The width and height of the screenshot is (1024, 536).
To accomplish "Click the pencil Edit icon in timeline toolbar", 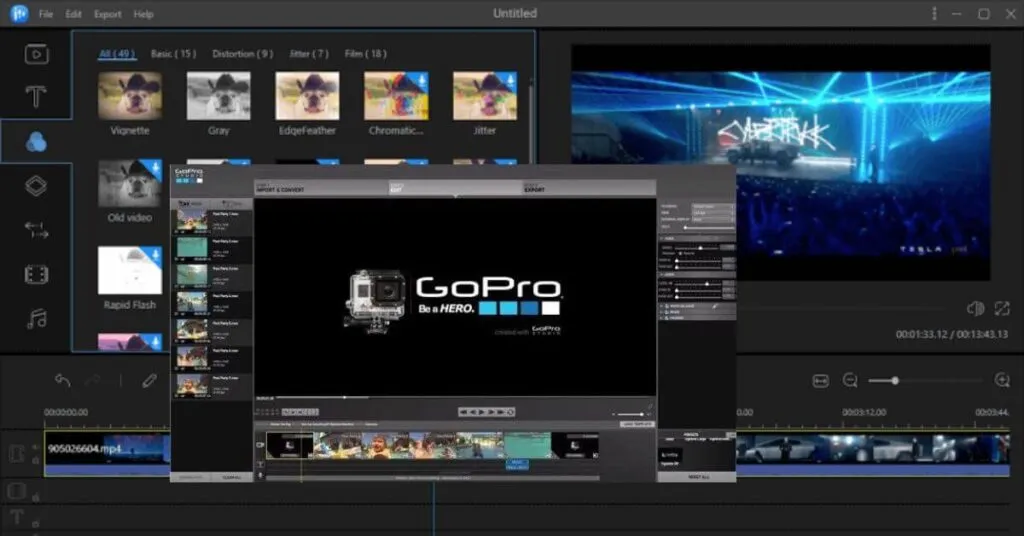I will [x=150, y=380].
